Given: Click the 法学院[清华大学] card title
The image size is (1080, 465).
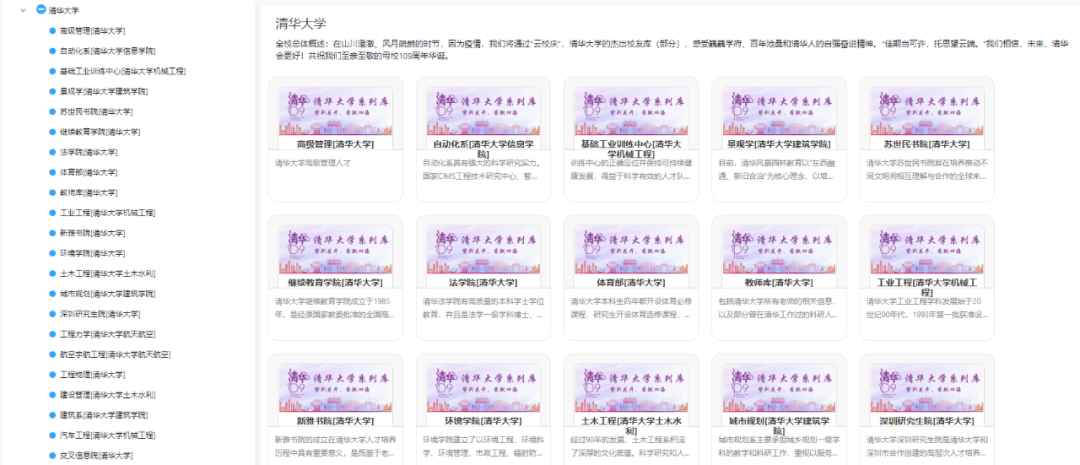Looking at the screenshot, I should 483,283.
